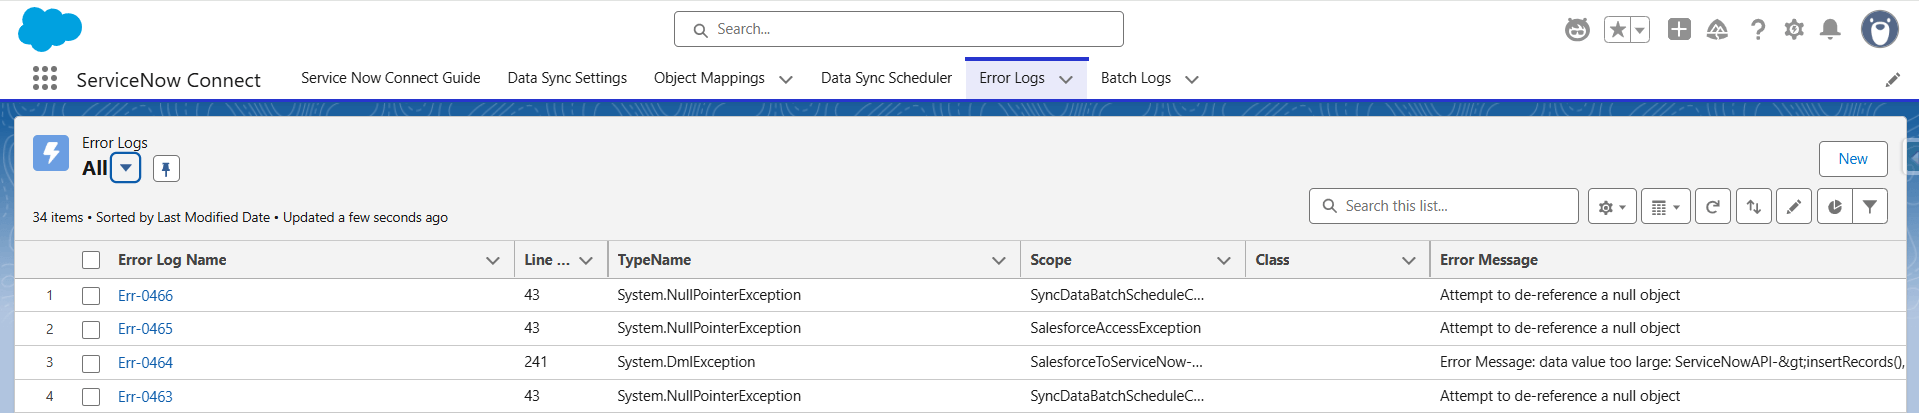Click the Search this list field
1919x413 pixels.
1444,206
